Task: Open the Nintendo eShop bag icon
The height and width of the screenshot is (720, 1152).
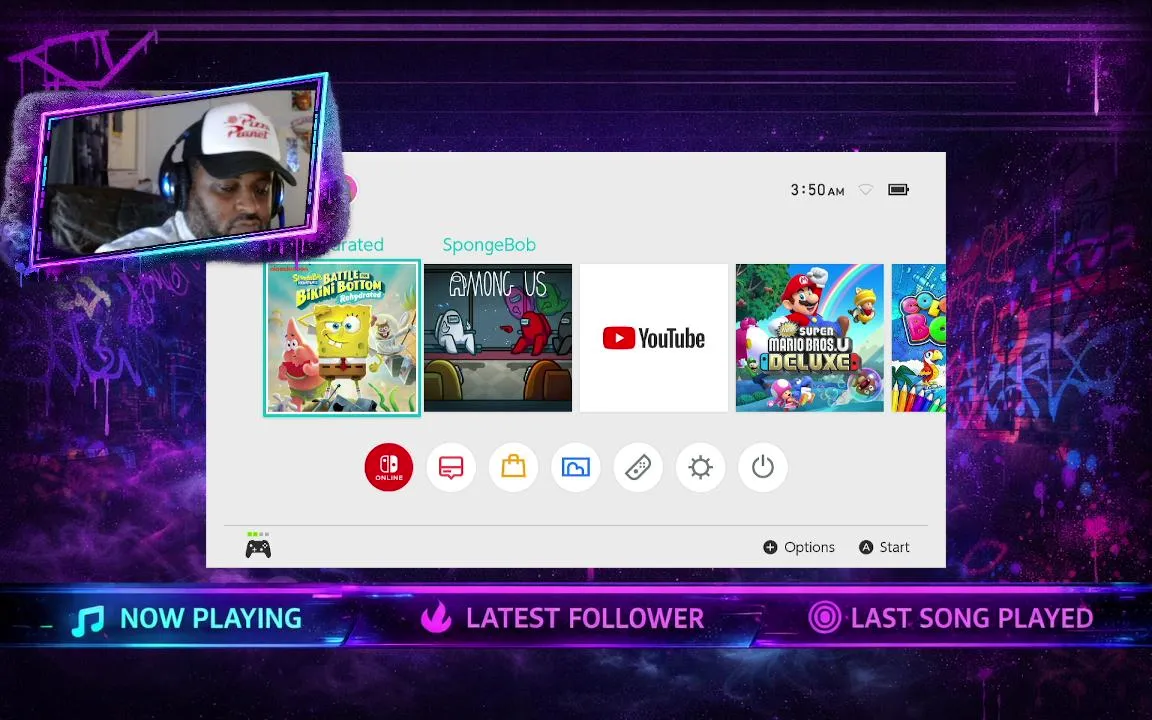Action: 514,467
